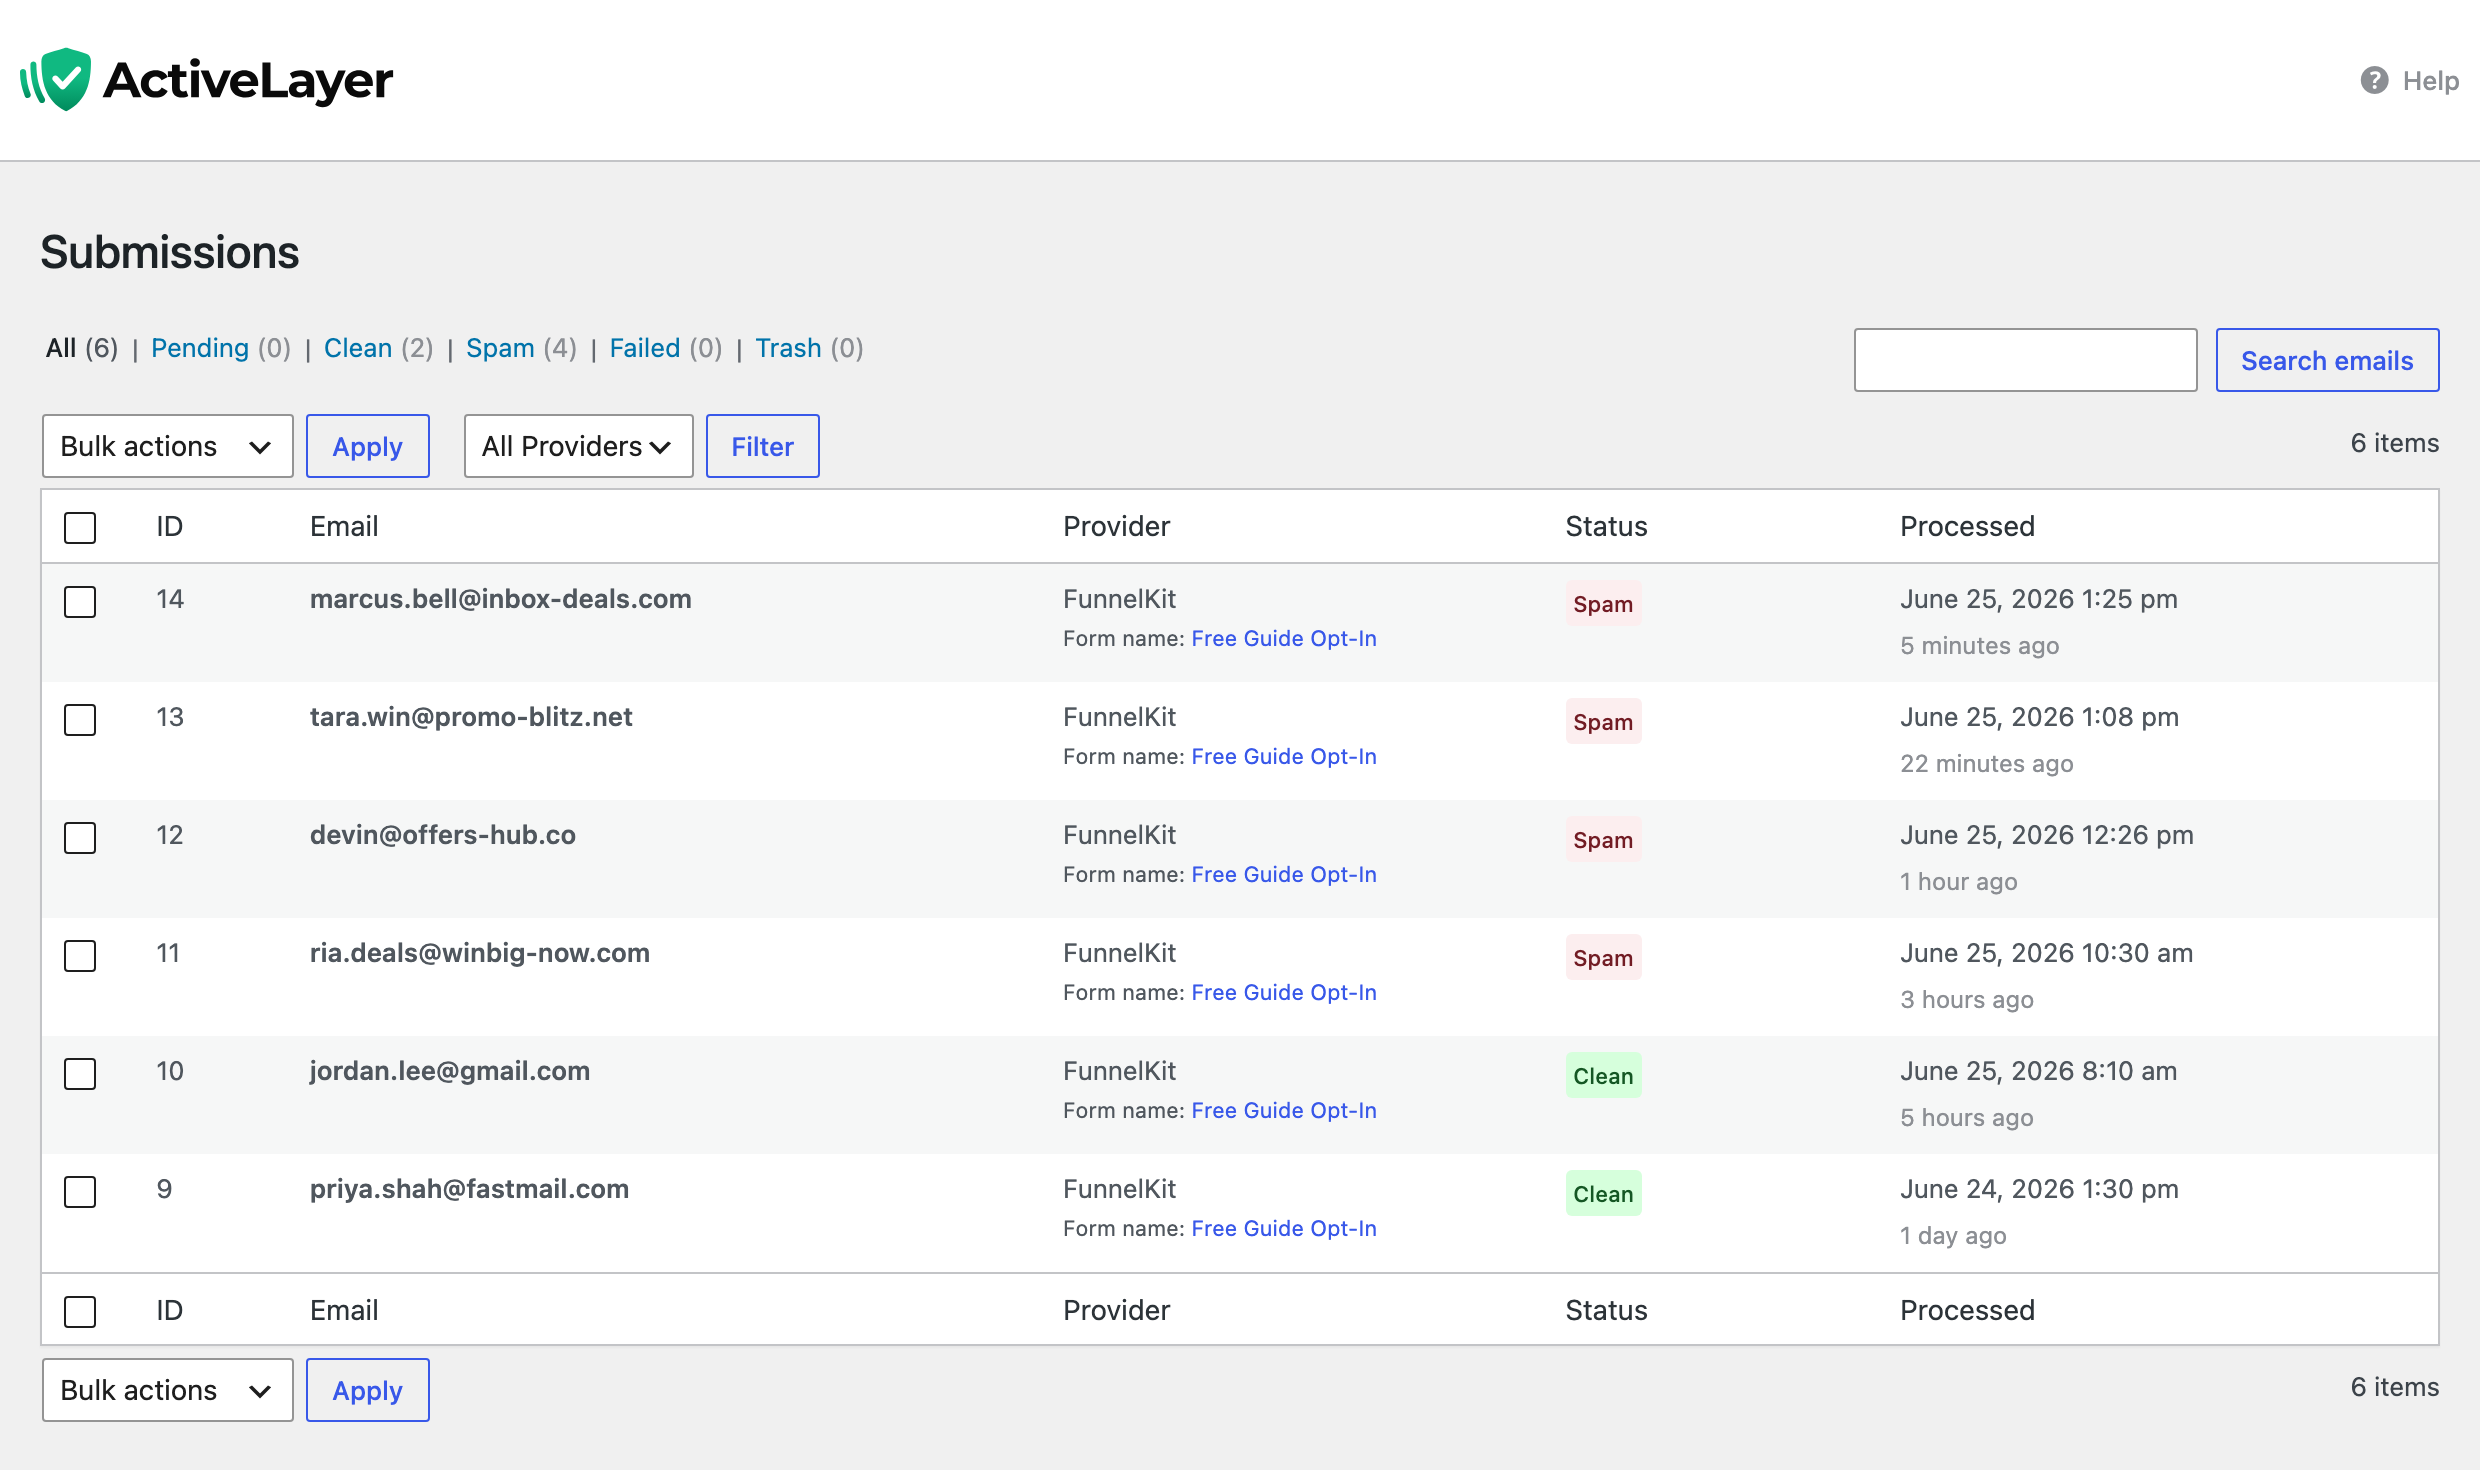The width and height of the screenshot is (2480, 1470).
Task: Click the Spam badge for ID 13
Action: (1603, 721)
